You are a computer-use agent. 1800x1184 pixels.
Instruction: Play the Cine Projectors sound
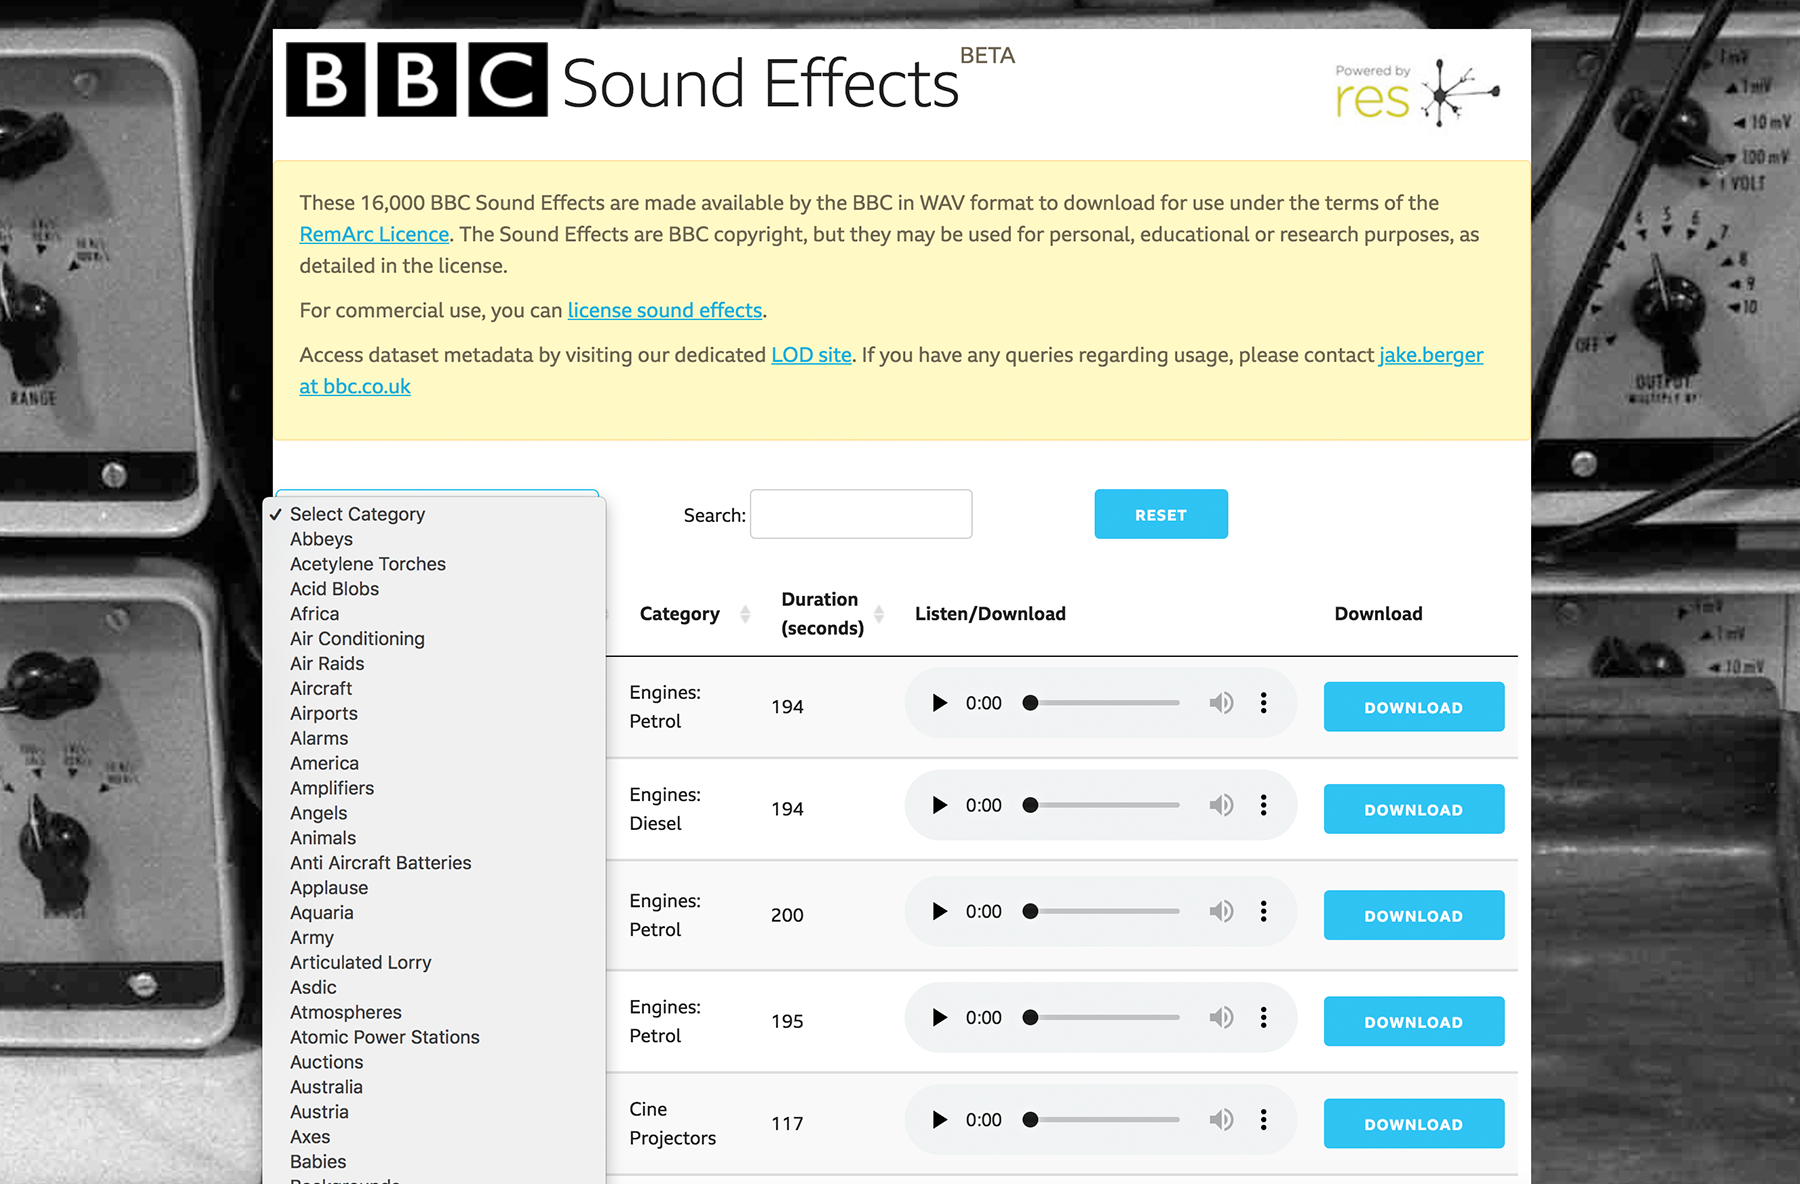coord(939,1120)
